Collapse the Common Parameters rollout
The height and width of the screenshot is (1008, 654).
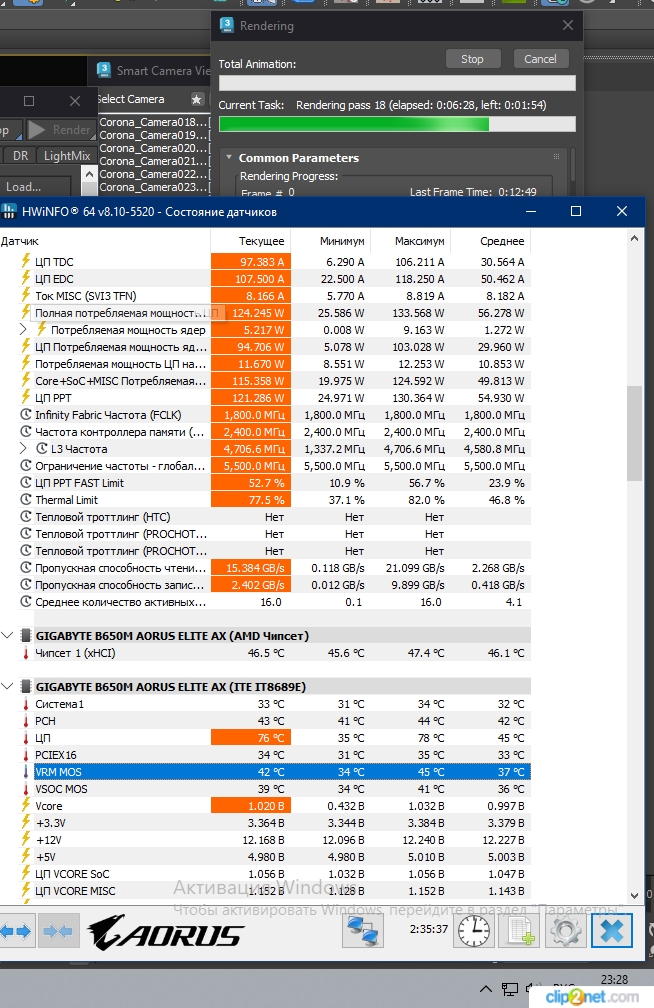click(228, 157)
